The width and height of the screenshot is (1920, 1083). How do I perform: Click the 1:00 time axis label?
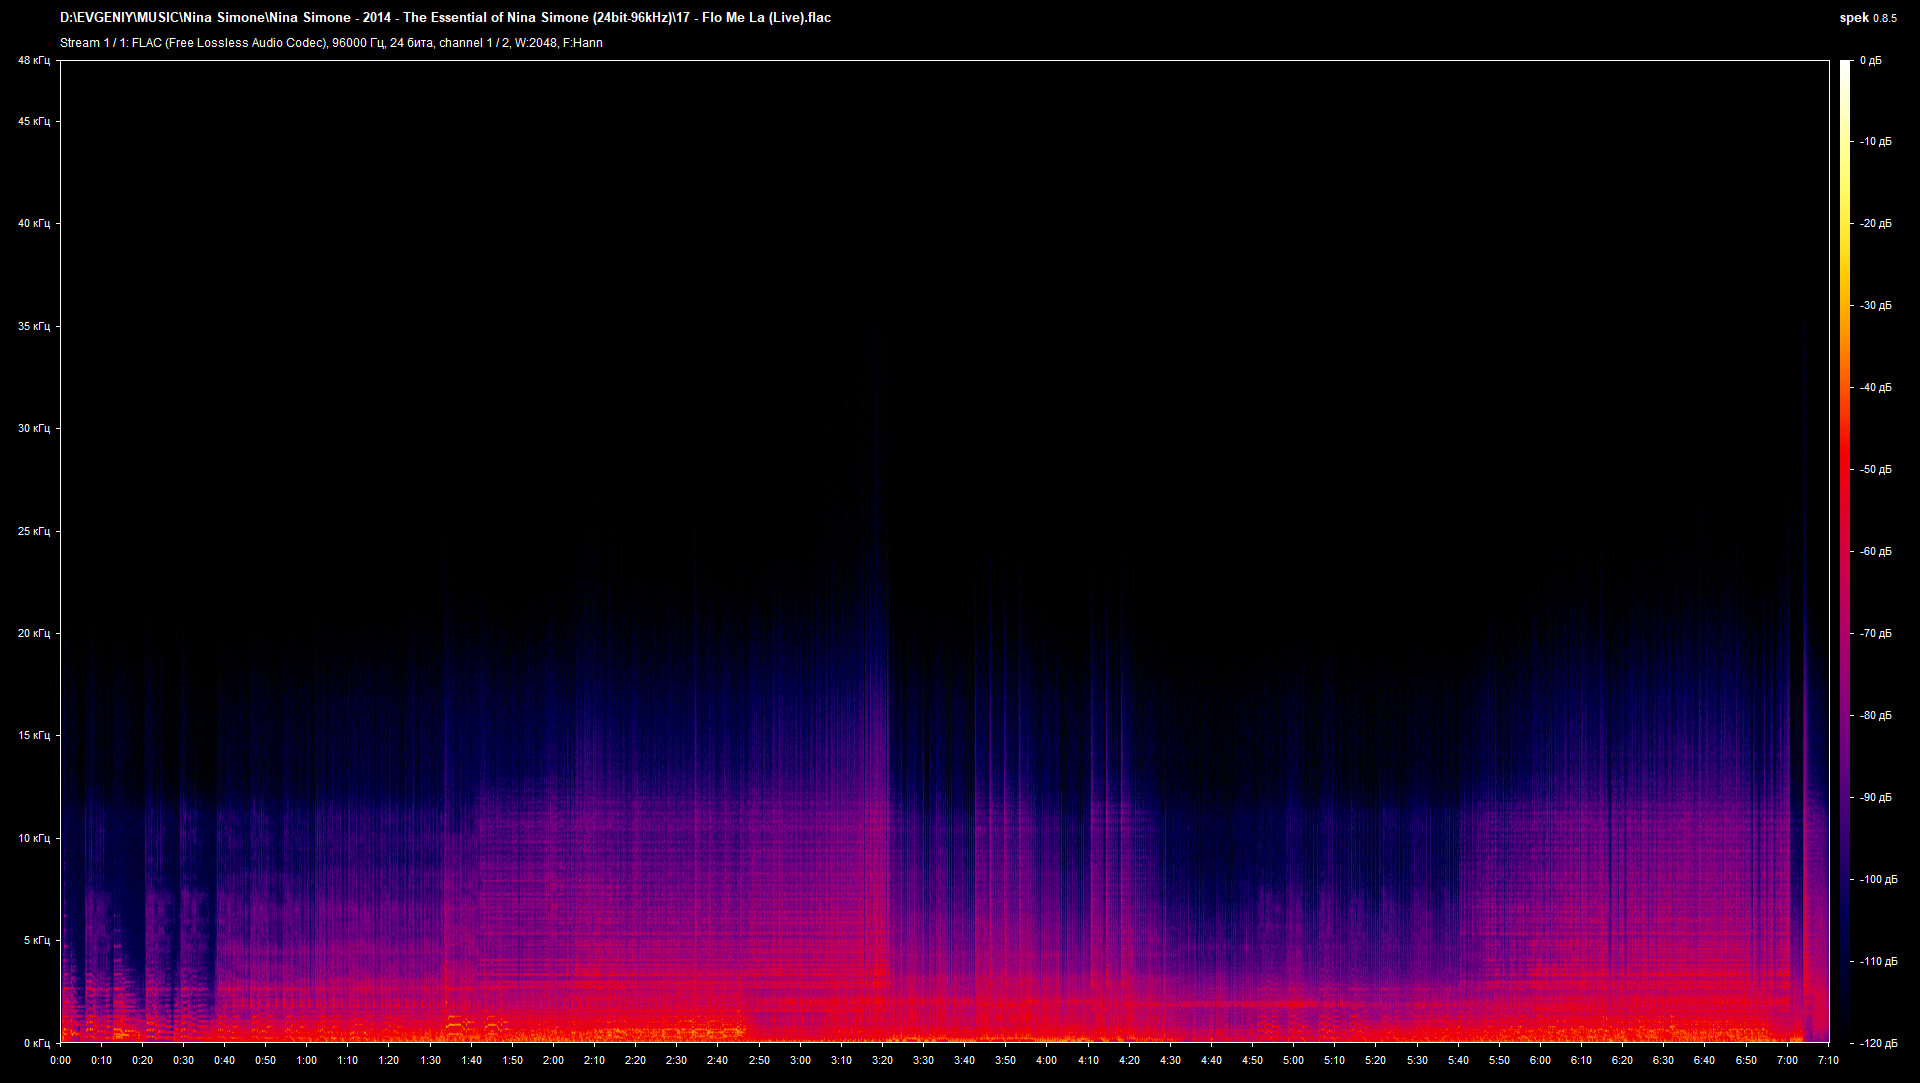tap(307, 1061)
